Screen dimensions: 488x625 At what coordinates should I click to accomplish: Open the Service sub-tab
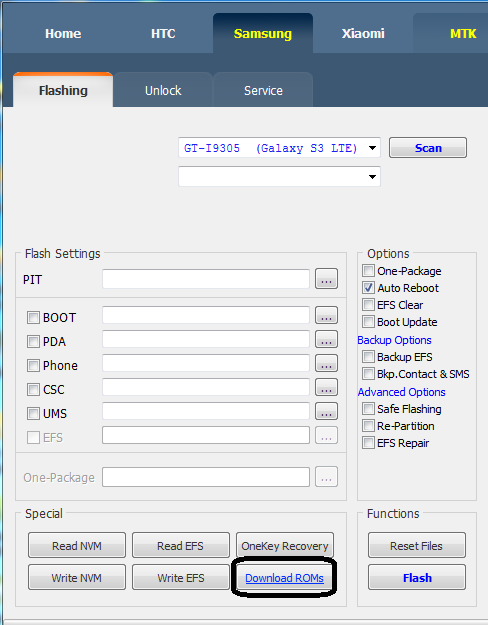point(263,90)
